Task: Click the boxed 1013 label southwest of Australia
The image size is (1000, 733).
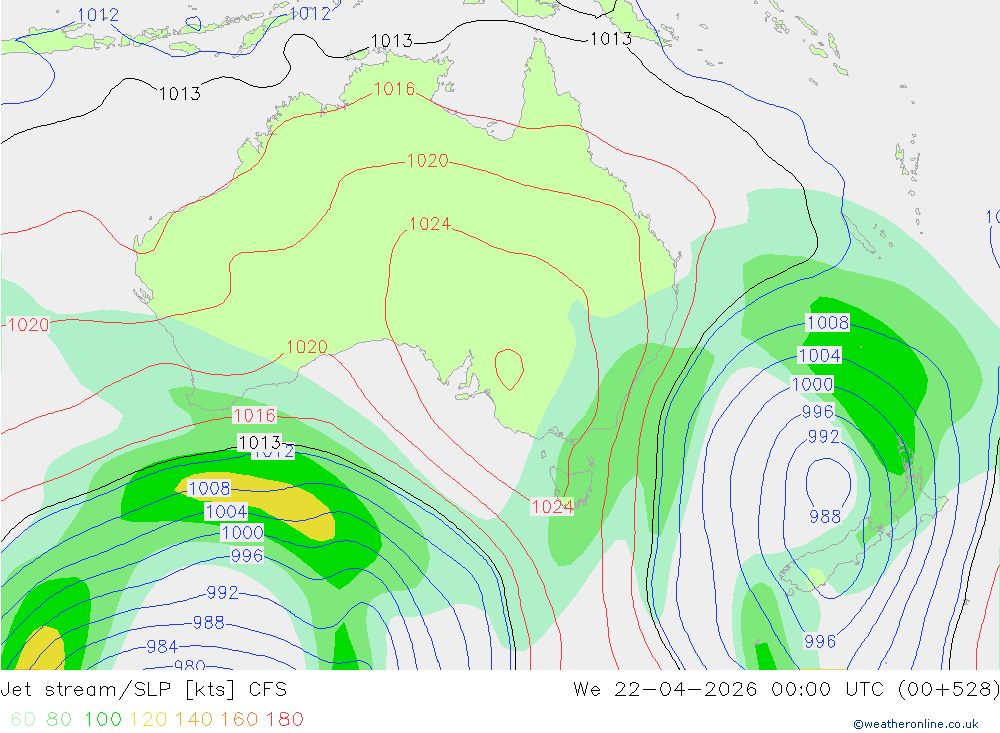Action: pos(260,442)
